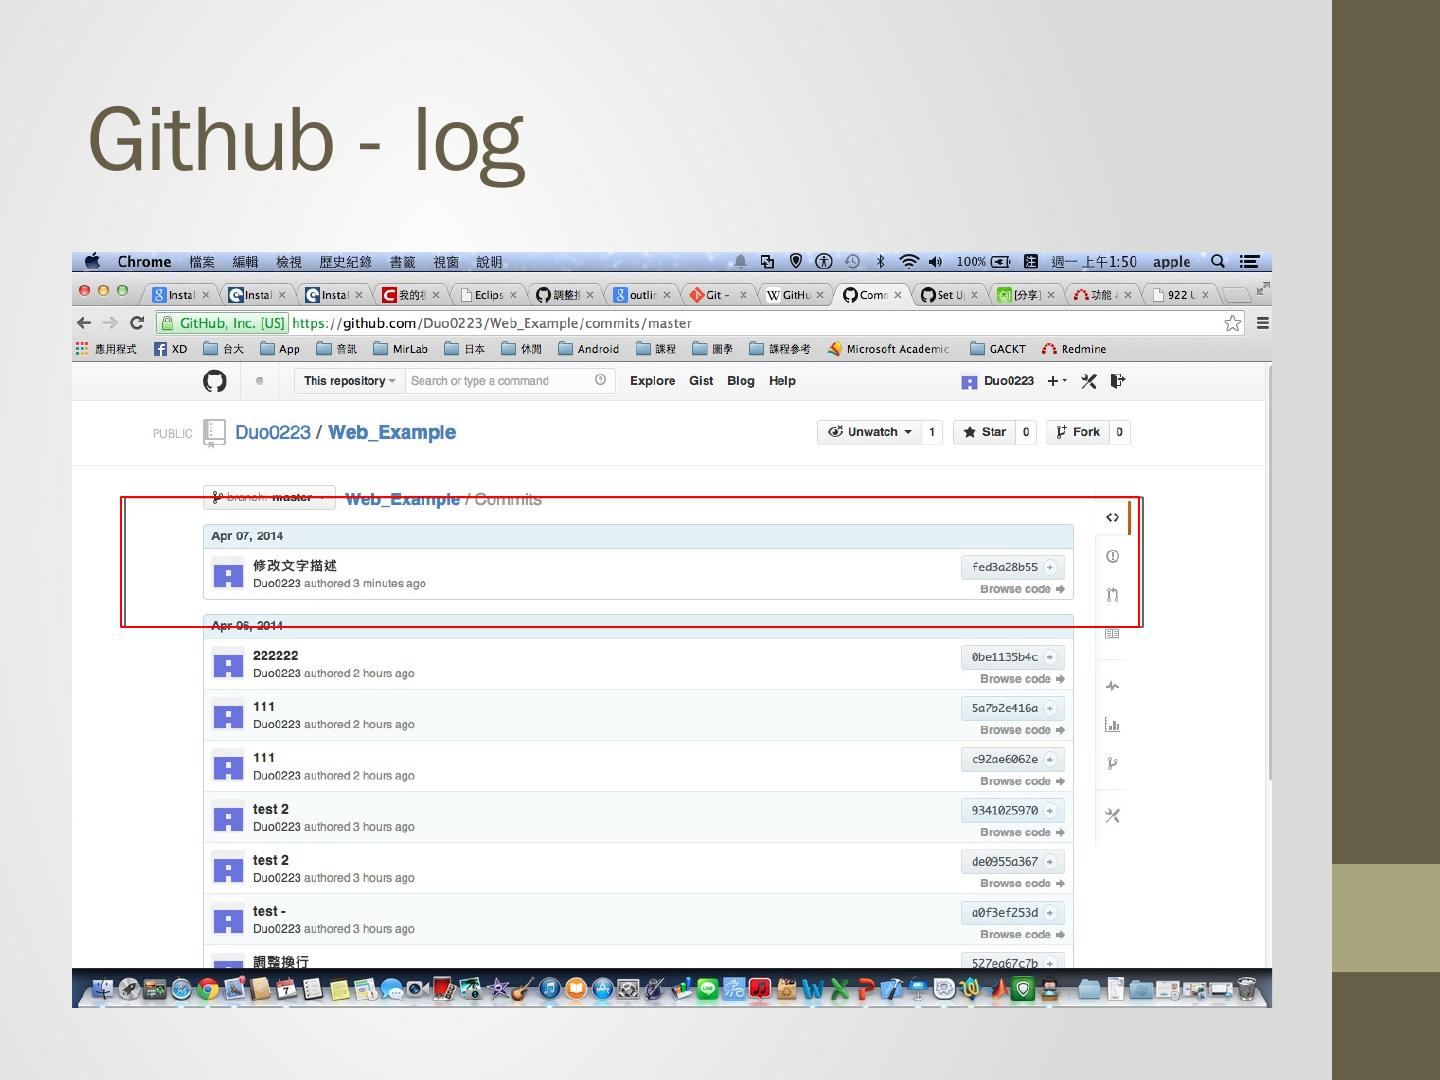
Task: Expand the This repository search scope
Action: point(348,381)
